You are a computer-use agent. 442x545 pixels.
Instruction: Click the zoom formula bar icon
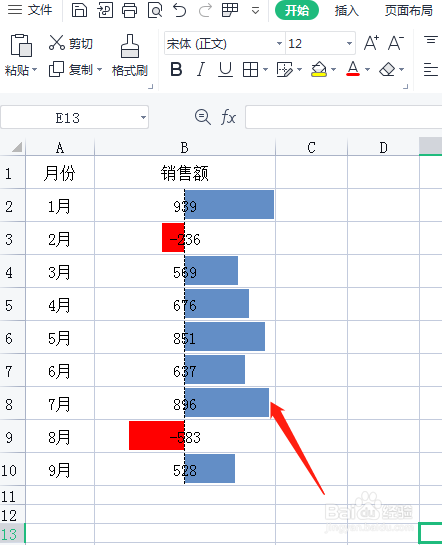(203, 117)
